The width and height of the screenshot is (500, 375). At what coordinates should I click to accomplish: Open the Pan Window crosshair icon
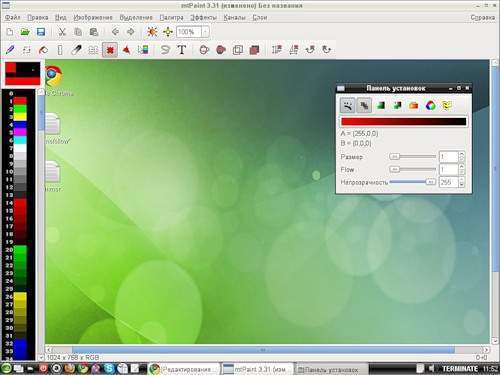pos(168,32)
